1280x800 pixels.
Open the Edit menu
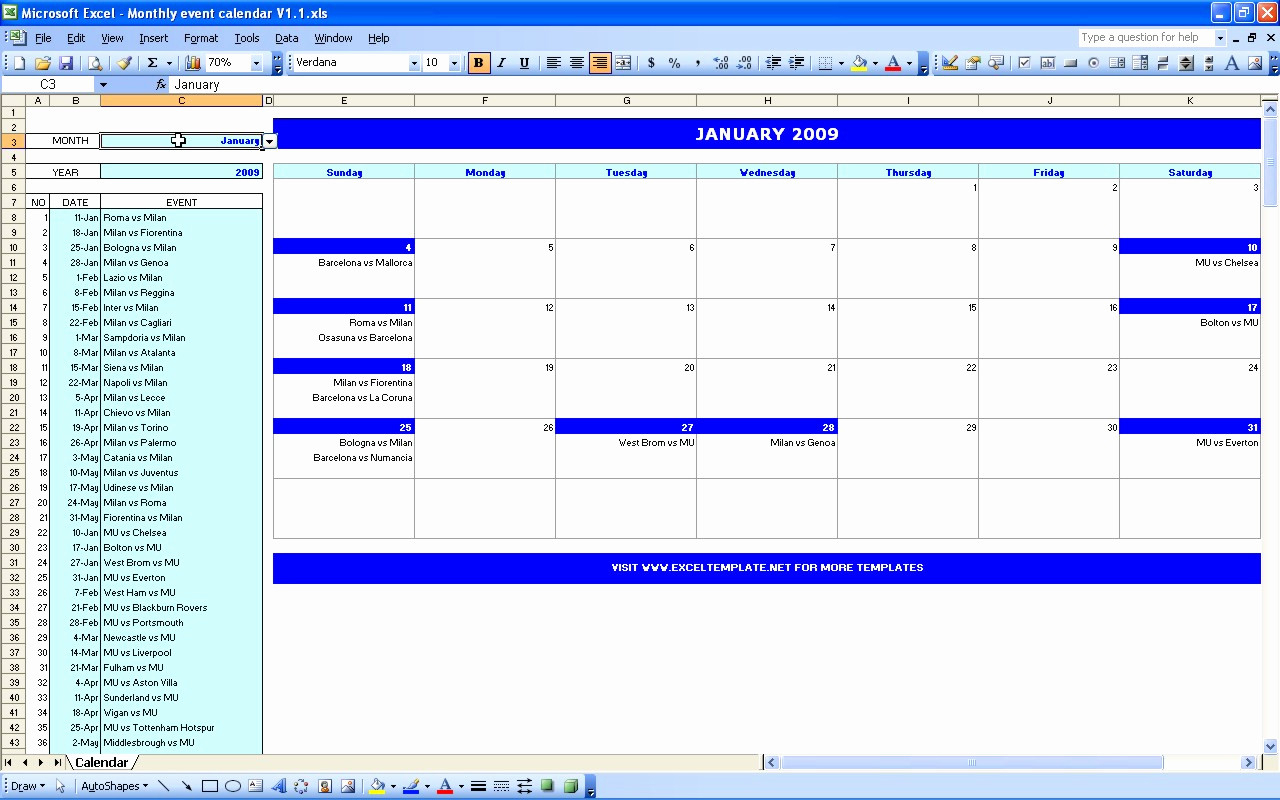pyautogui.click(x=76, y=38)
